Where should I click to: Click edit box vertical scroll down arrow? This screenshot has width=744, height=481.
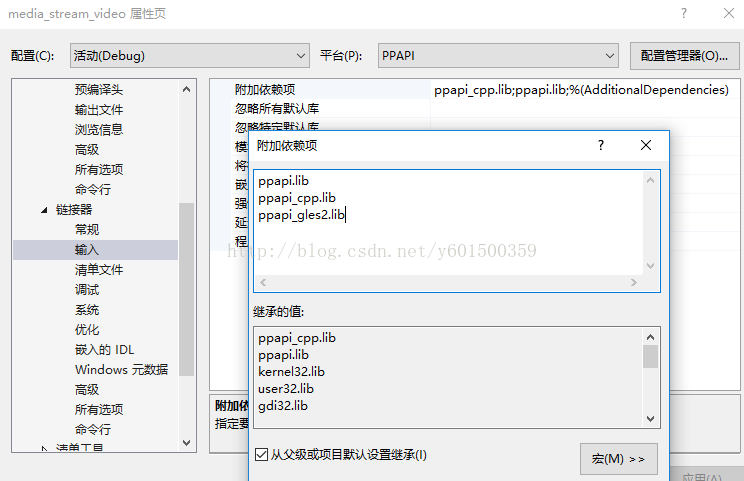tap(651, 266)
